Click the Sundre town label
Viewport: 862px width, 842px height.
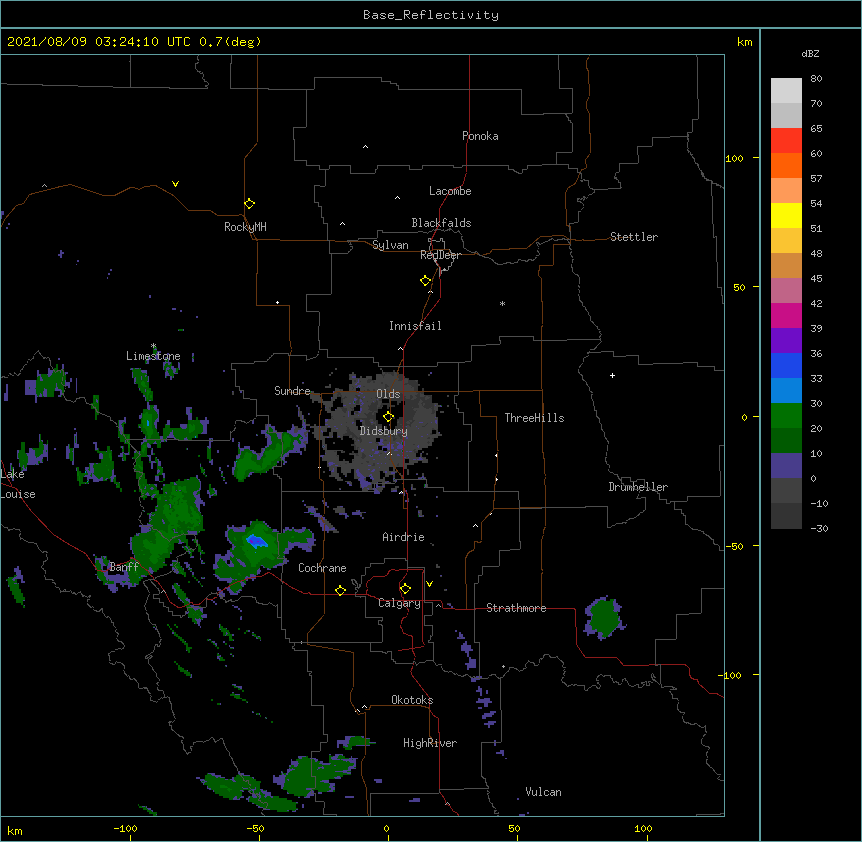(292, 391)
